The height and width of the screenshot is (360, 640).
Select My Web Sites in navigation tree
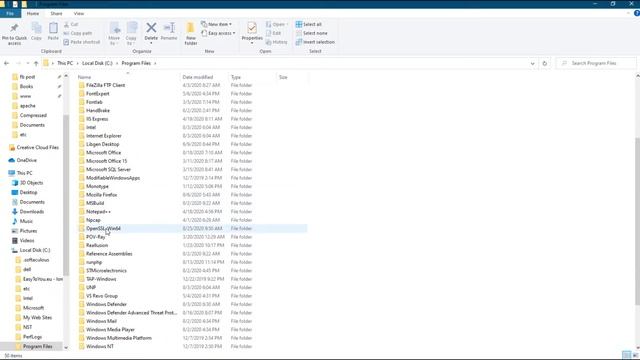37,318
